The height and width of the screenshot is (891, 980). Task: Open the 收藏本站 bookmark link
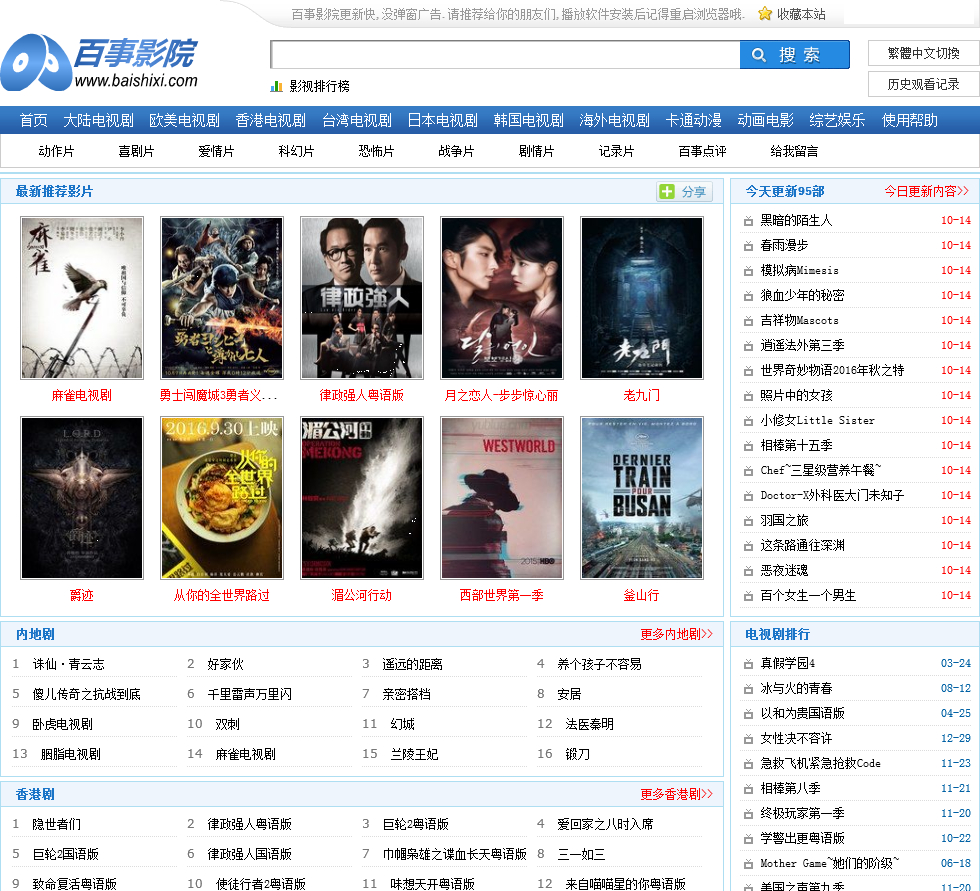801,14
